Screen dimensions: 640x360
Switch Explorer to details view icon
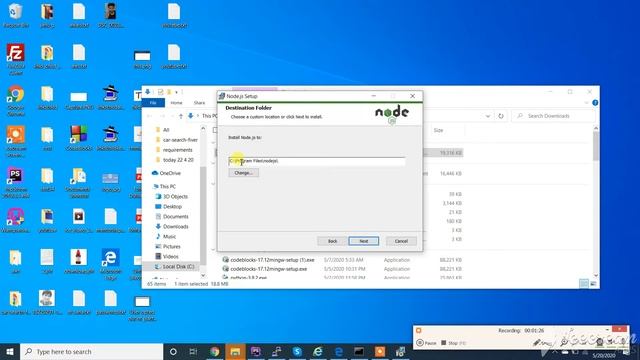coord(584,283)
